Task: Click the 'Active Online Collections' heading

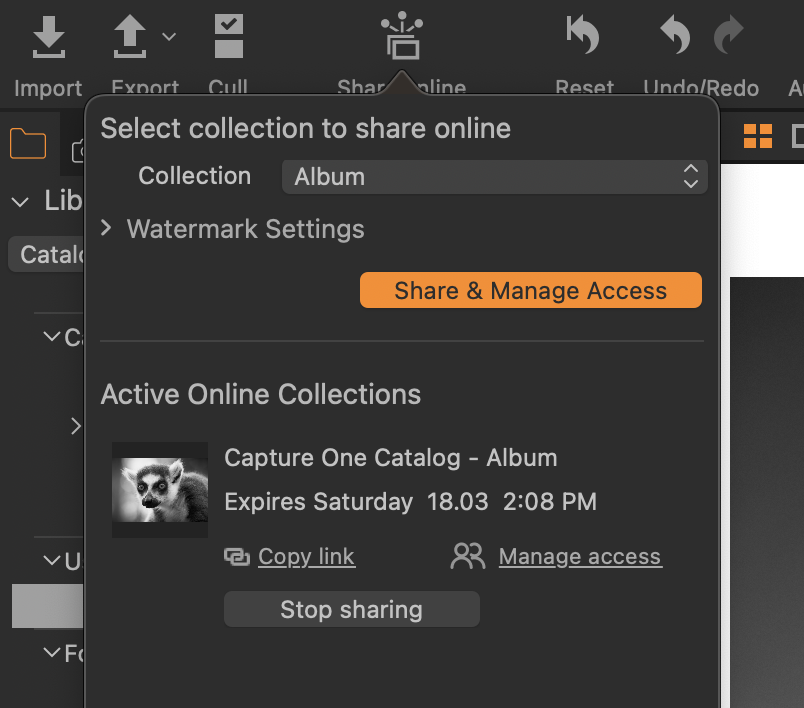Action: (260, 394)
